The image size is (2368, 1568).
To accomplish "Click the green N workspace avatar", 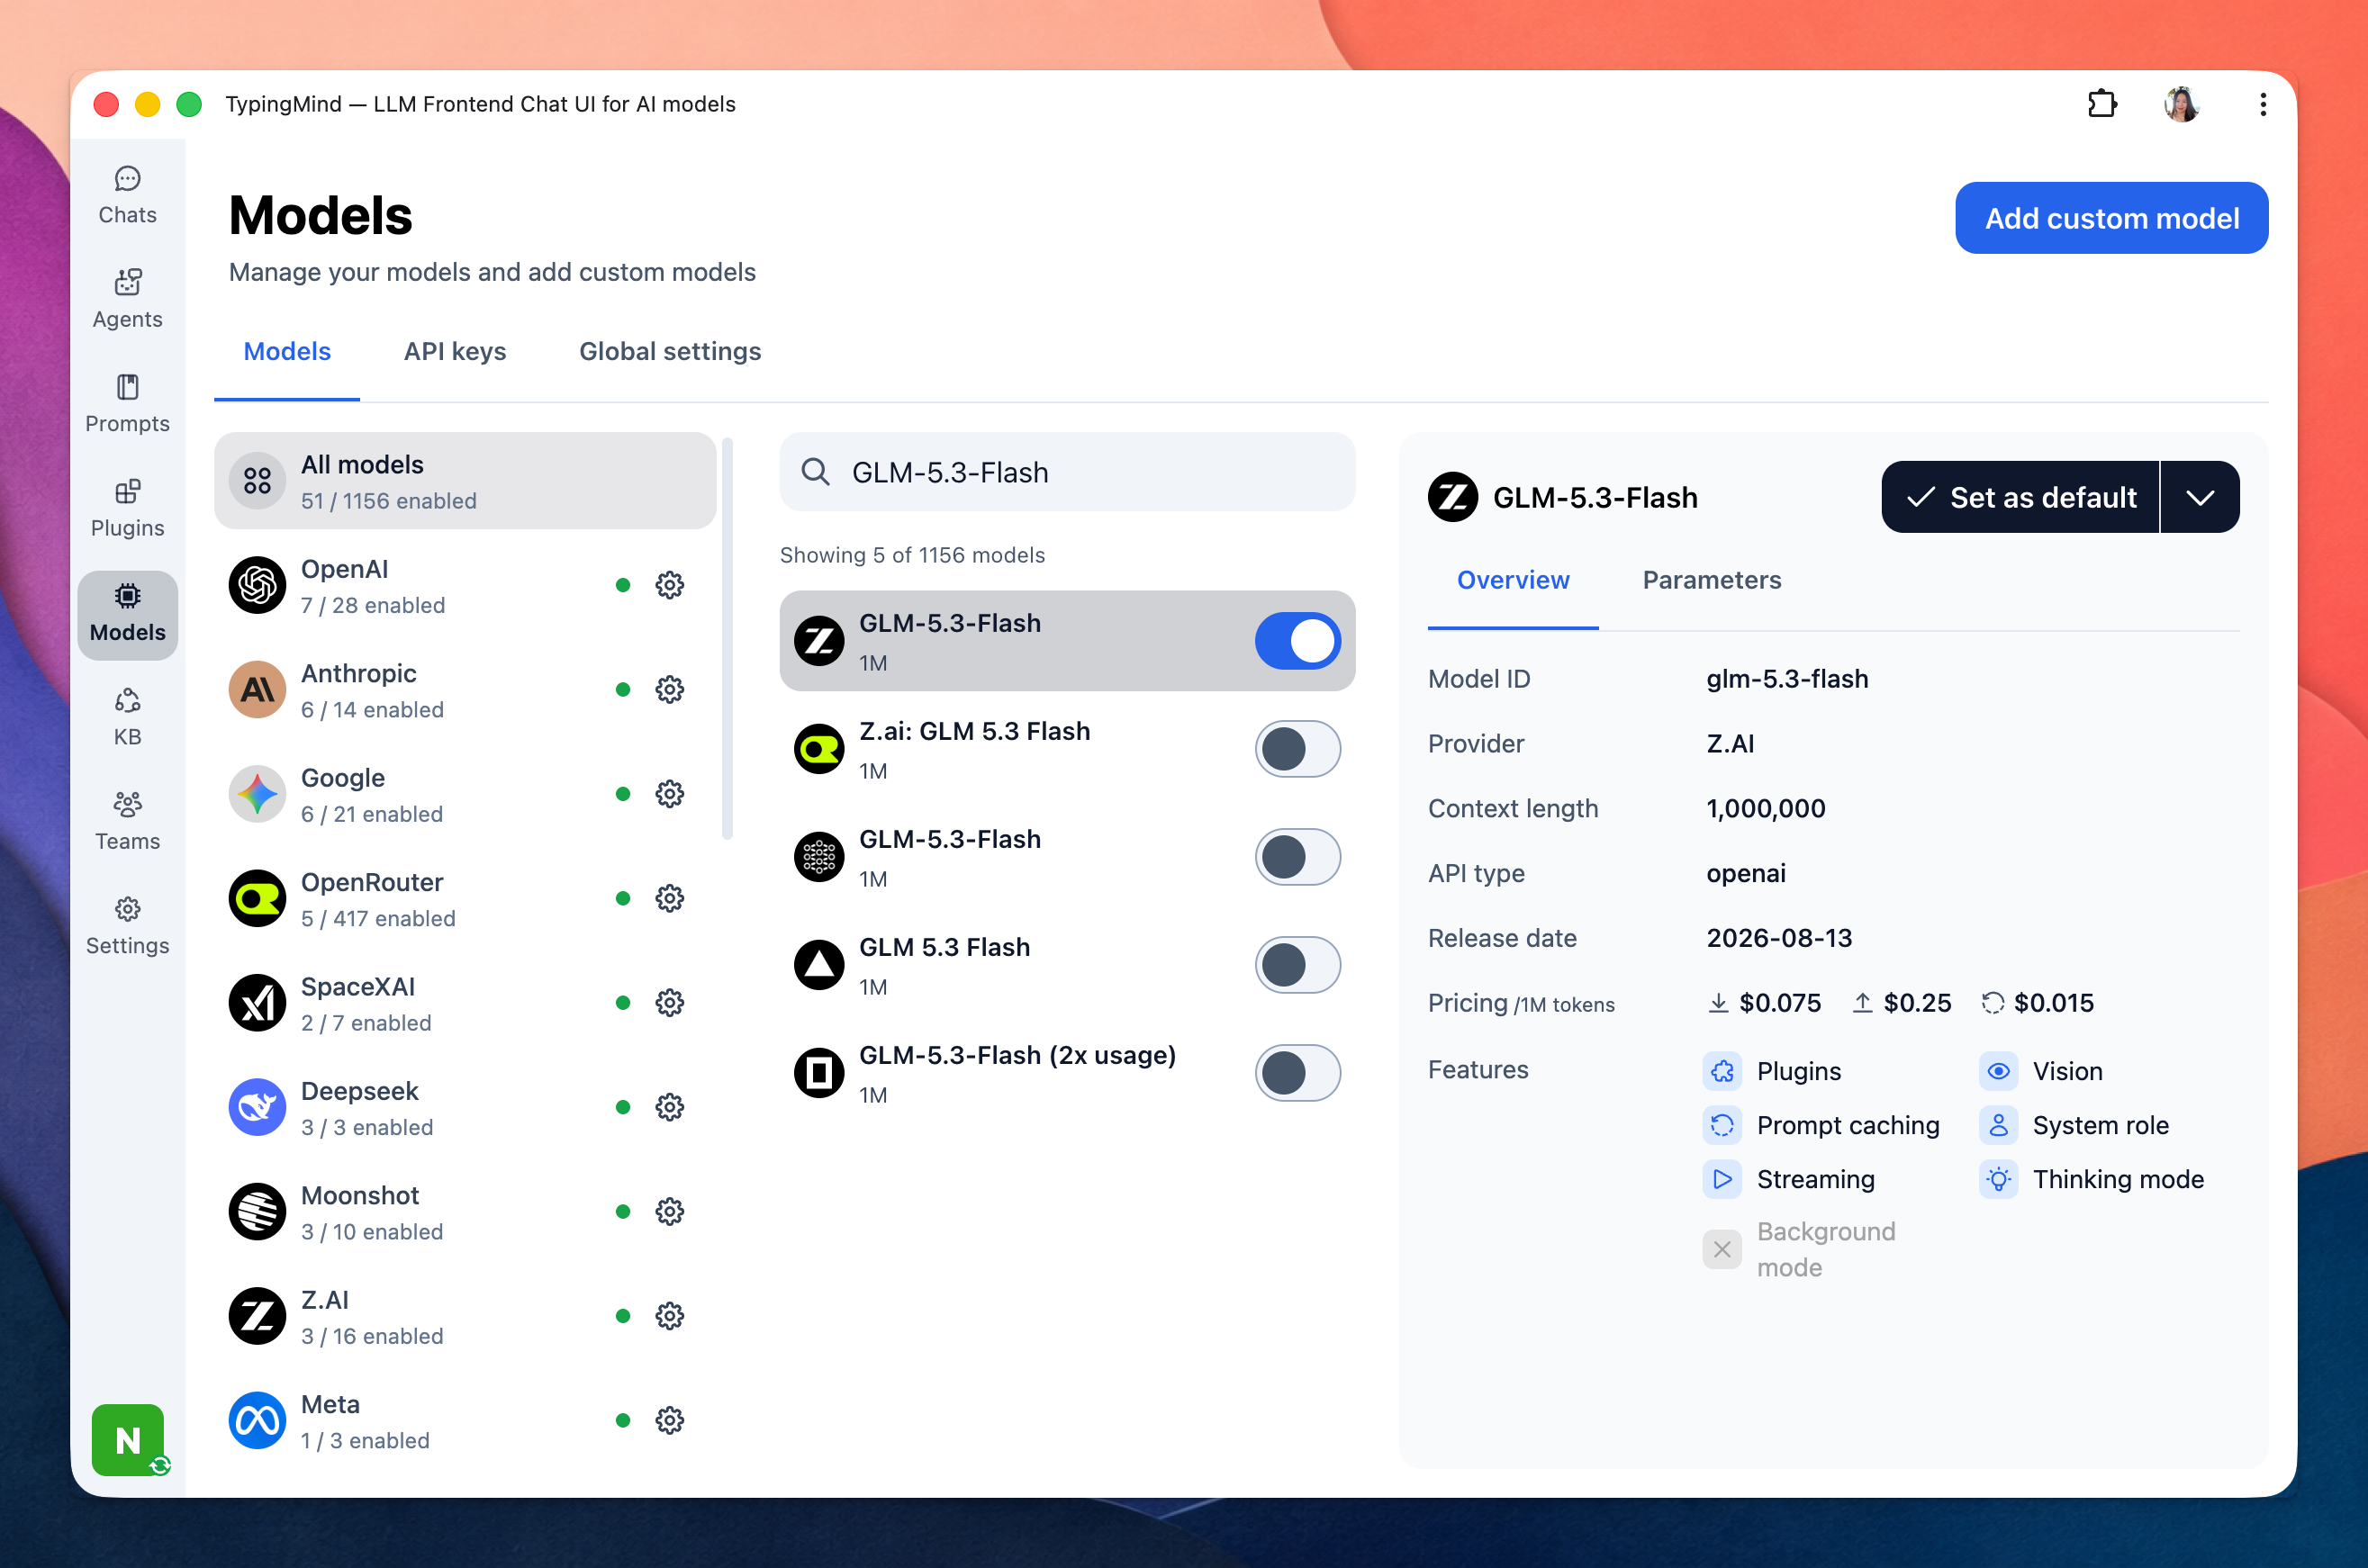I will coord(128,1440).
